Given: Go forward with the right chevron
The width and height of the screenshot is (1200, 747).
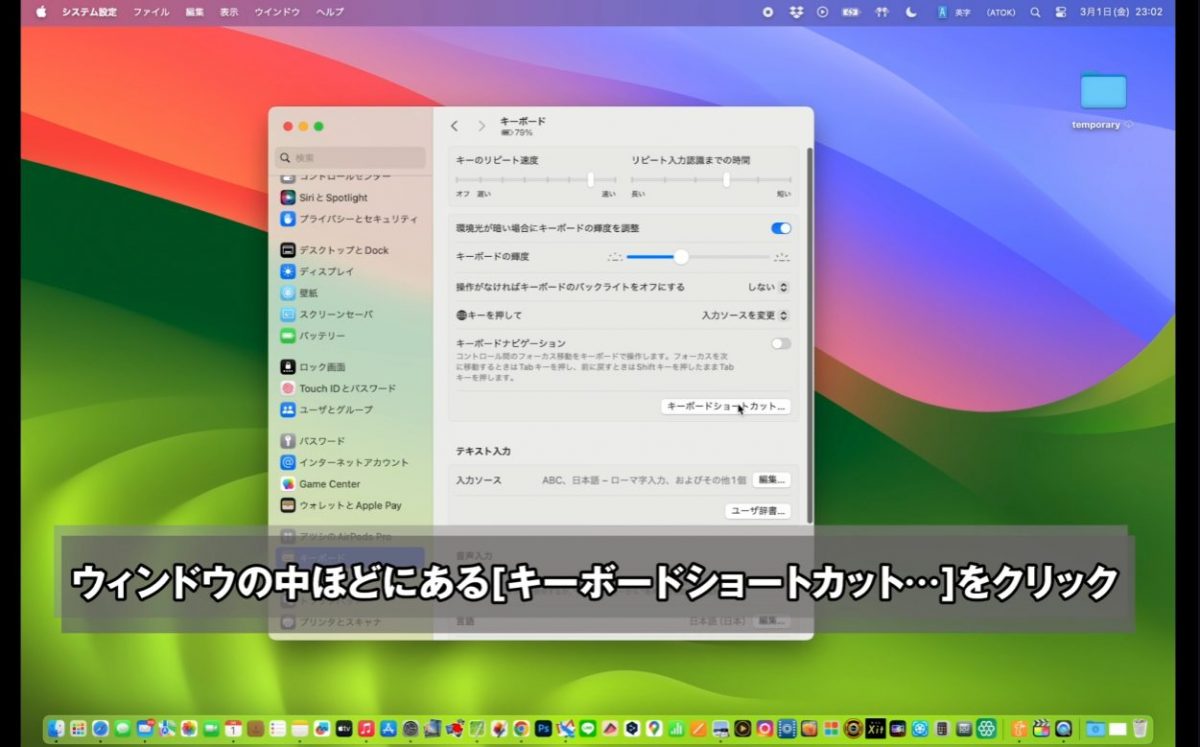Looking at the screenshot, I should 481,126.
